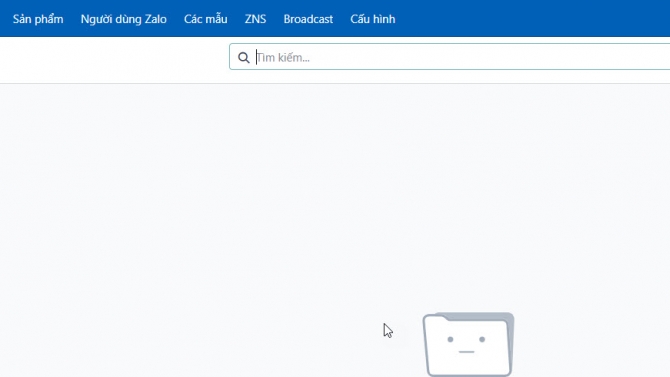
Task: Focus the Tìm kiếm search field
Action: click(x=450, y=57)
